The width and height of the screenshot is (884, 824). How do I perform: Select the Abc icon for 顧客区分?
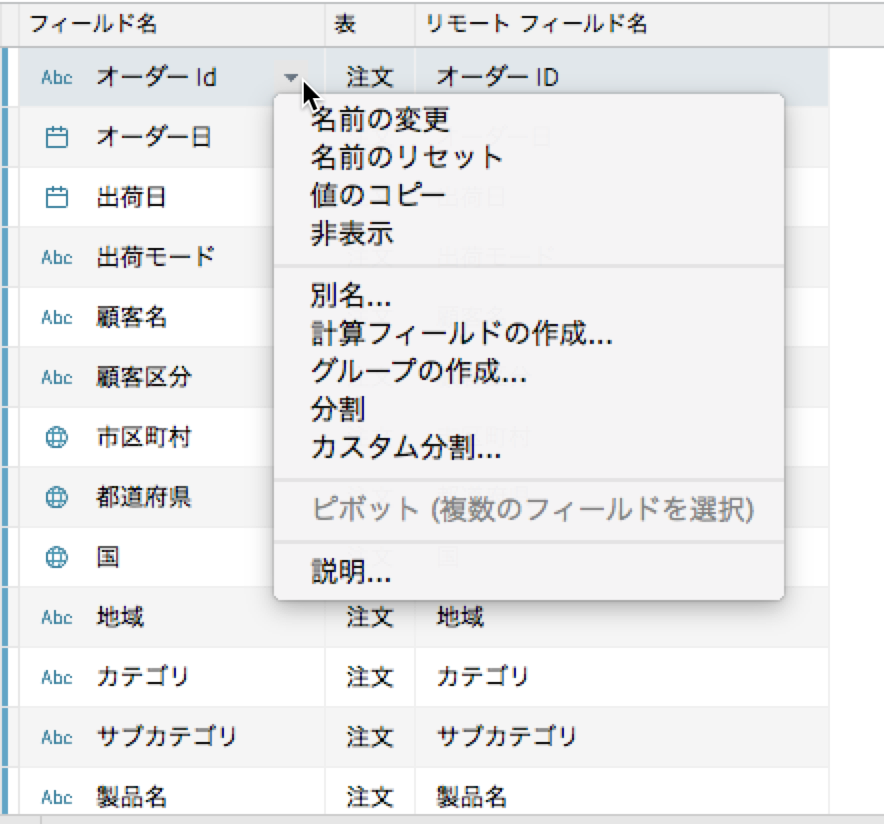point(57,377)
